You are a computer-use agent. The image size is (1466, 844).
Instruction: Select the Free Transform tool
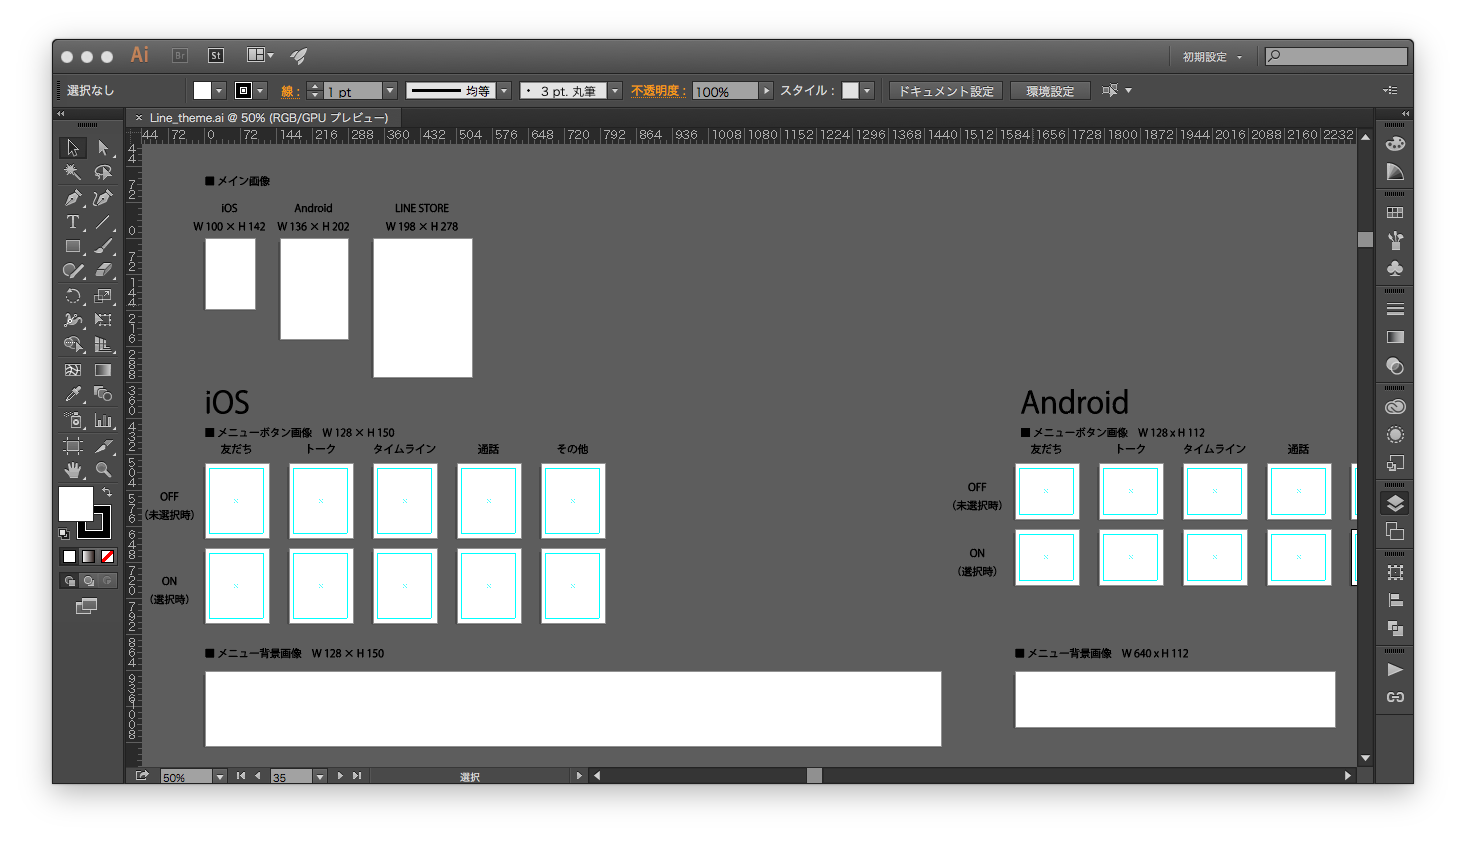[x=103, y=320]
